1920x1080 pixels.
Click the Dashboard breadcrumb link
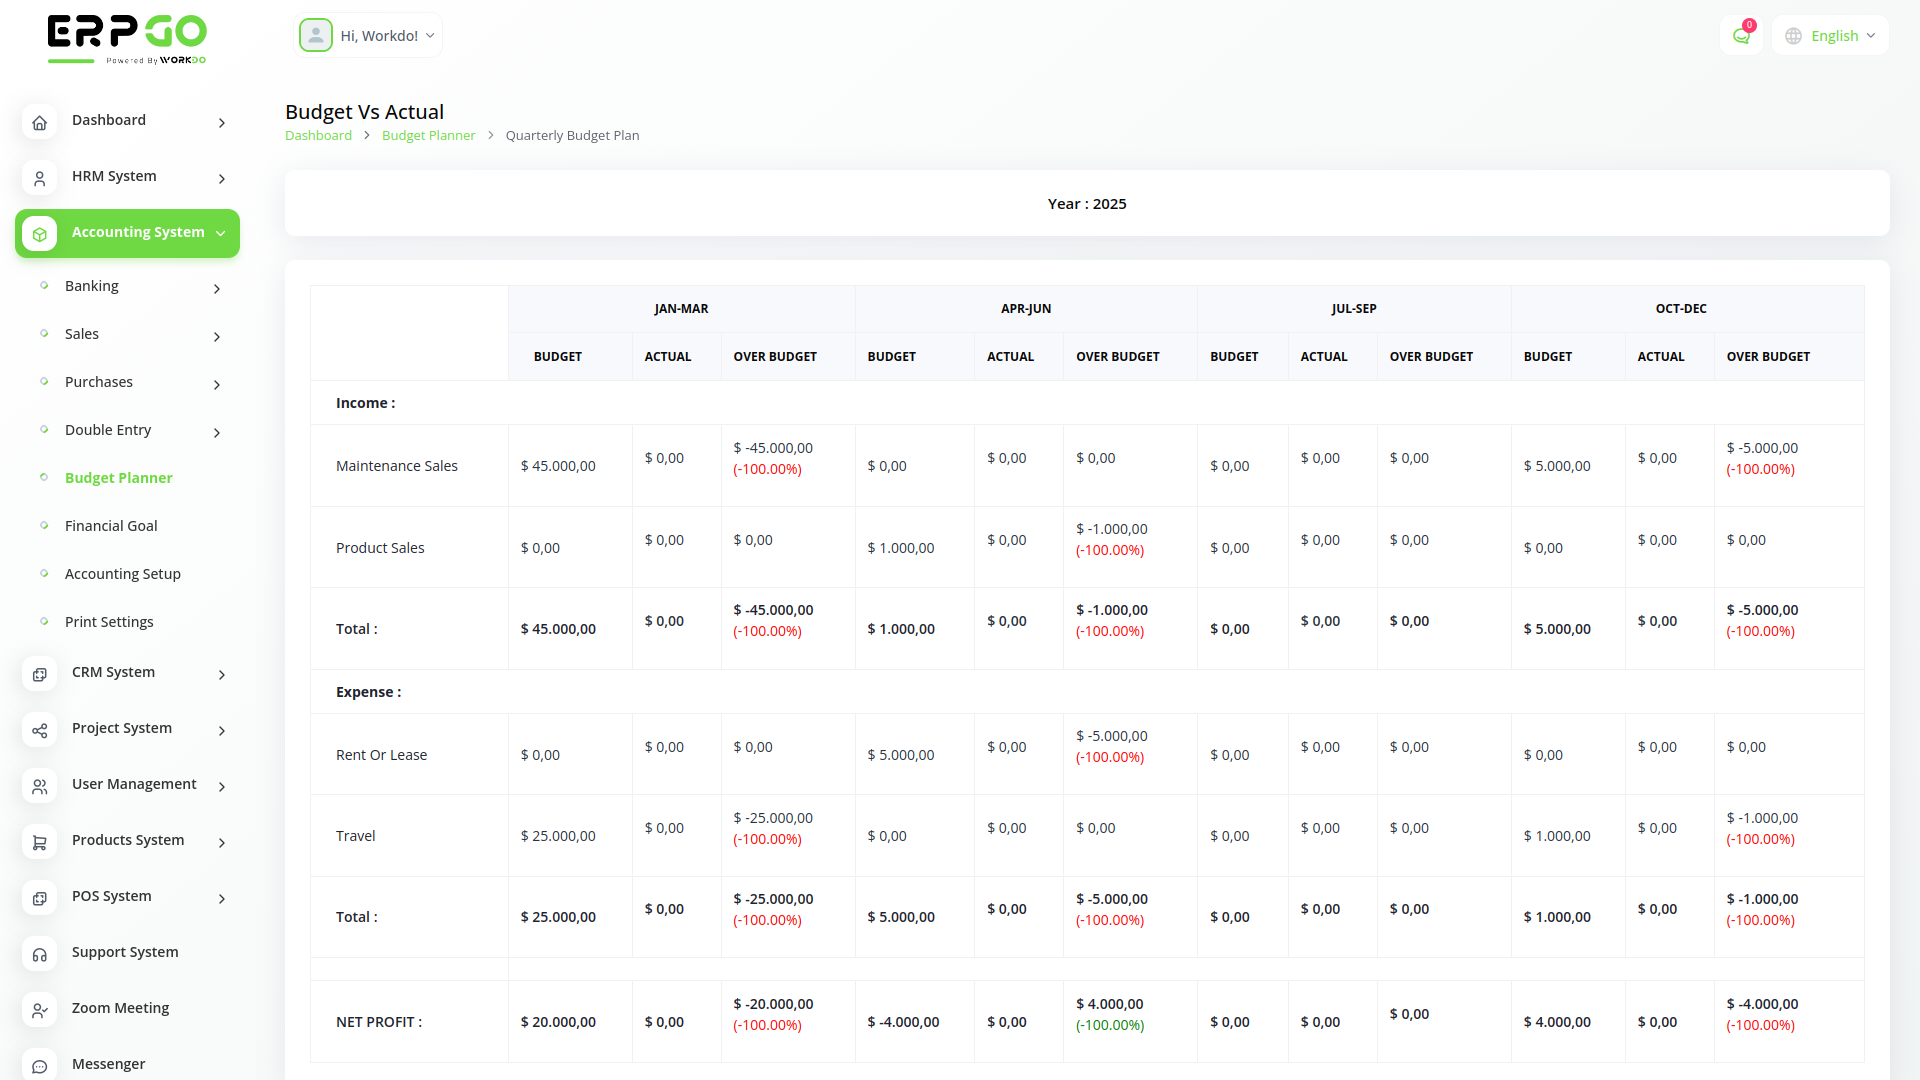point(318,135)
